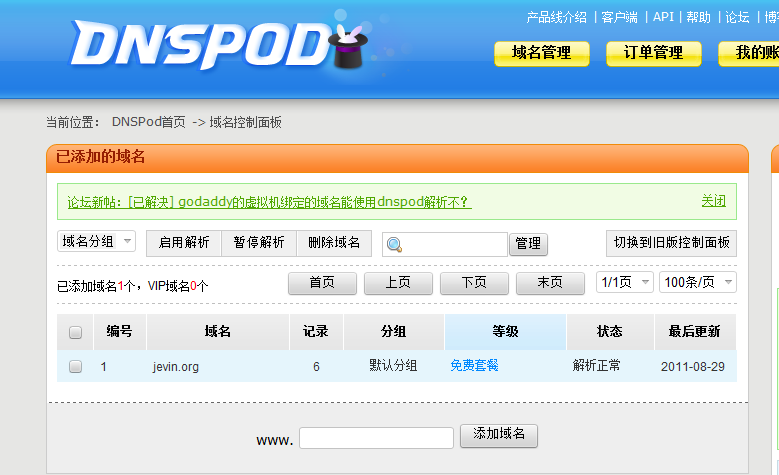
Task: Click the 删除域名 button
Action: (334, 242)
